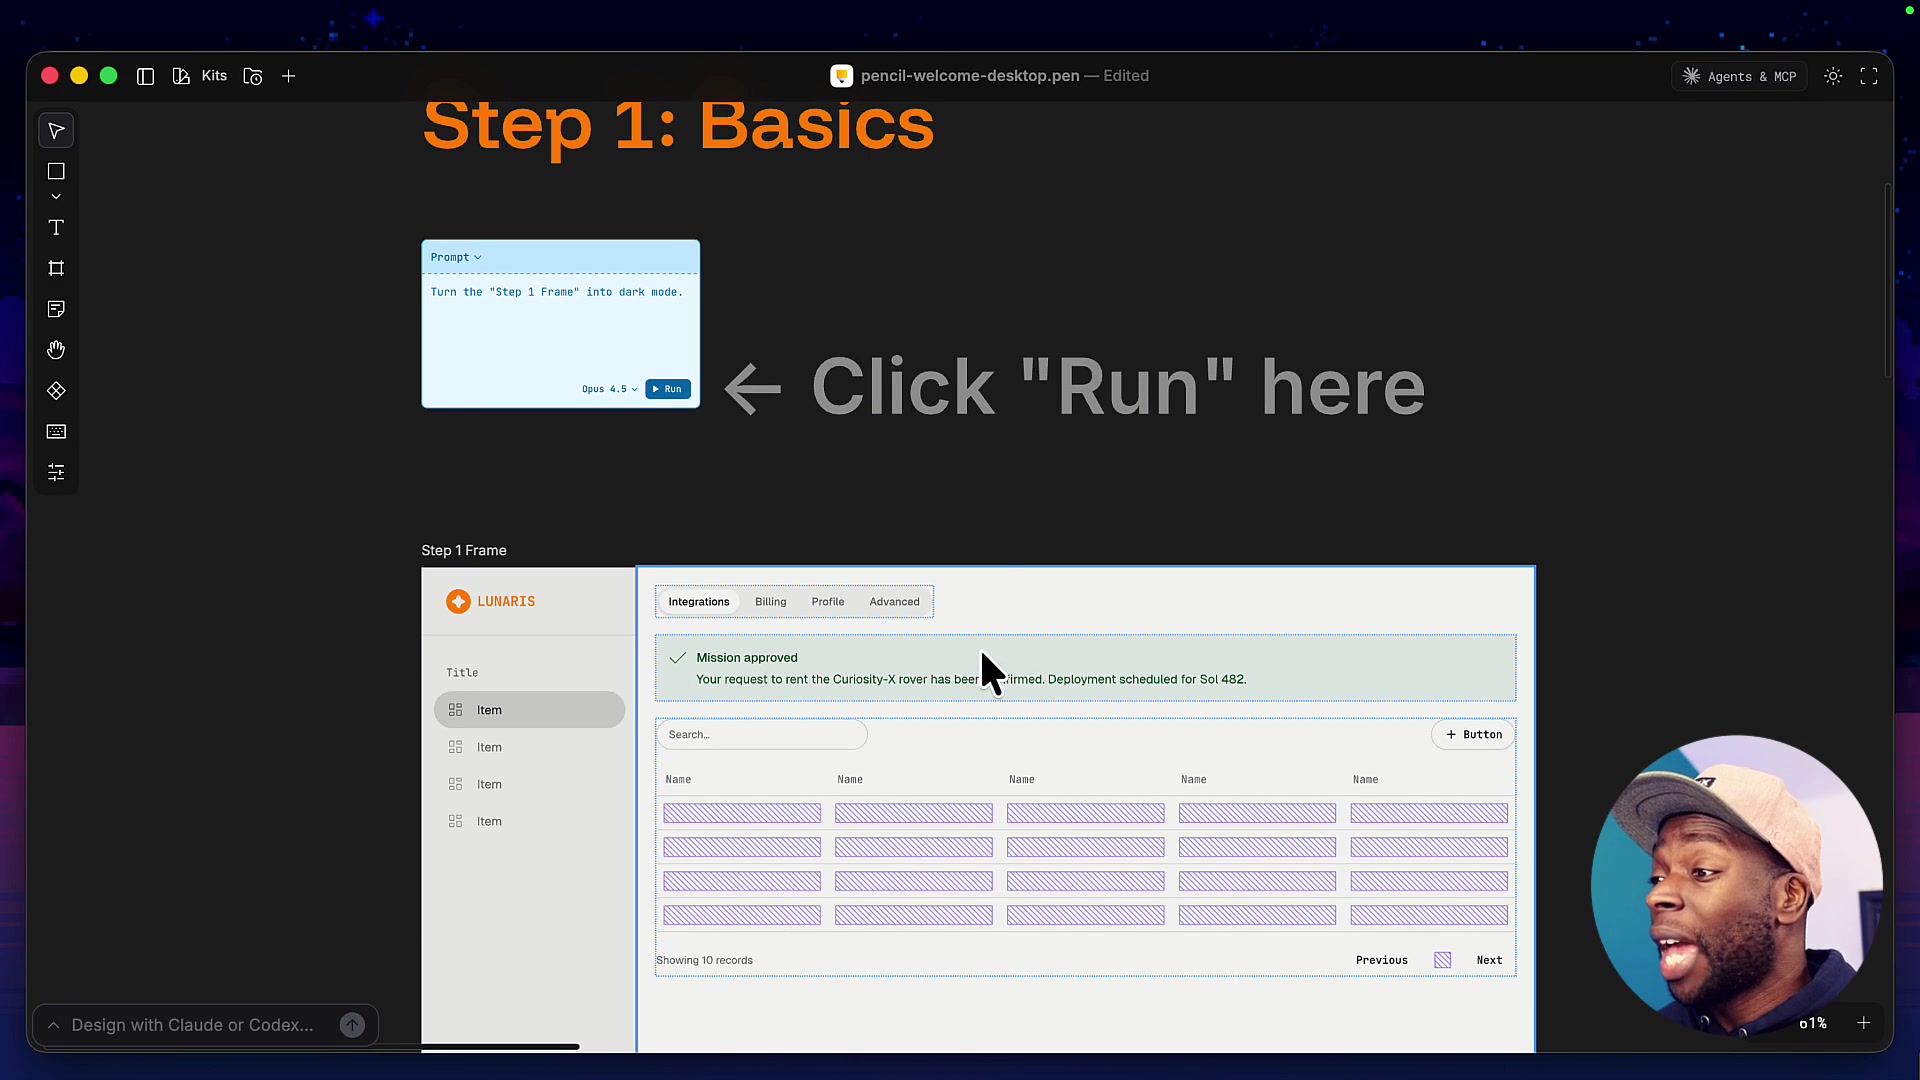1920x1080 pixels.
Task: Click the recent files folder icon
Action: 252,75
